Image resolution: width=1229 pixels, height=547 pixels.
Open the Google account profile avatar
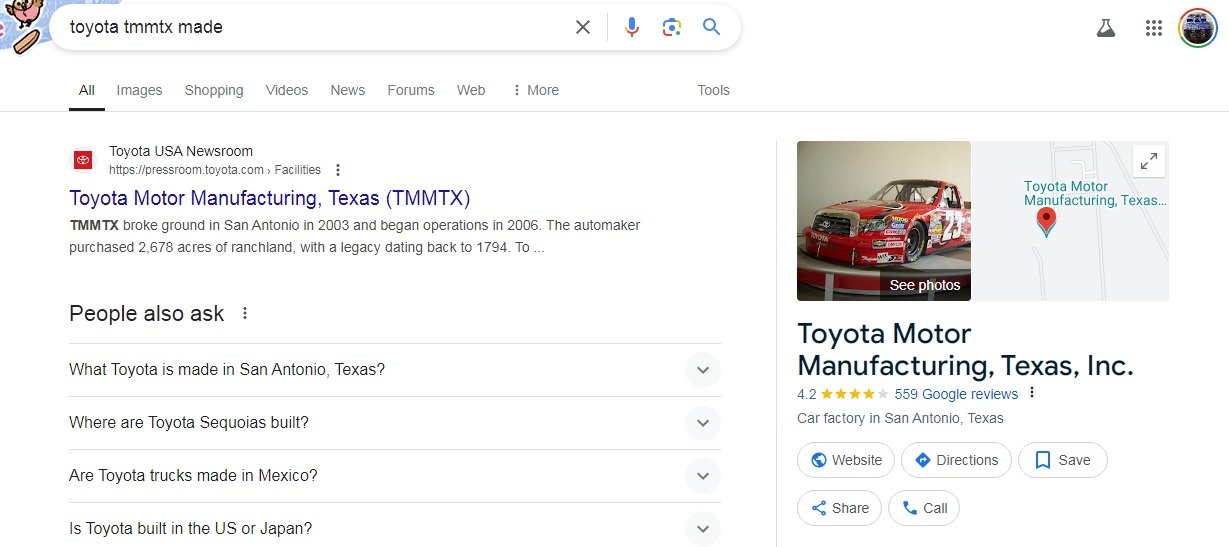(1198, 27)
